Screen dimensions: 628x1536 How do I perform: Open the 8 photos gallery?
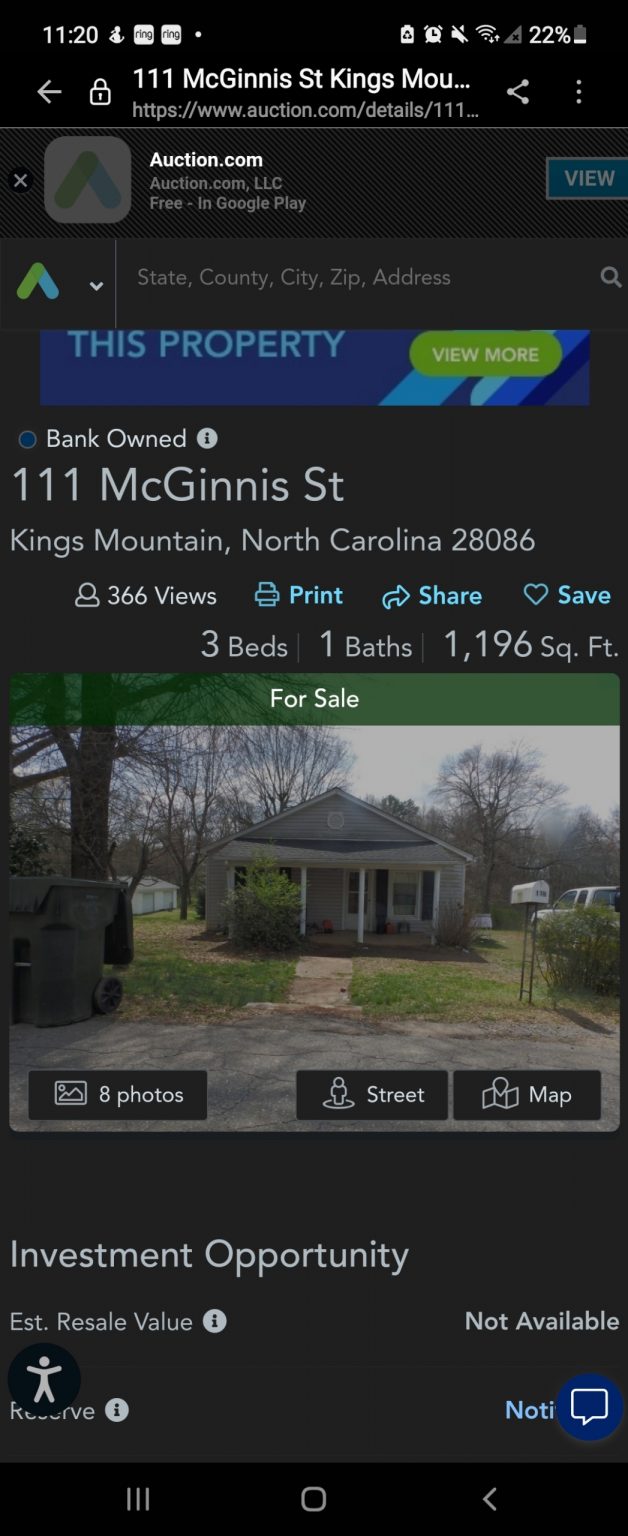click(x=118, y=1095)
